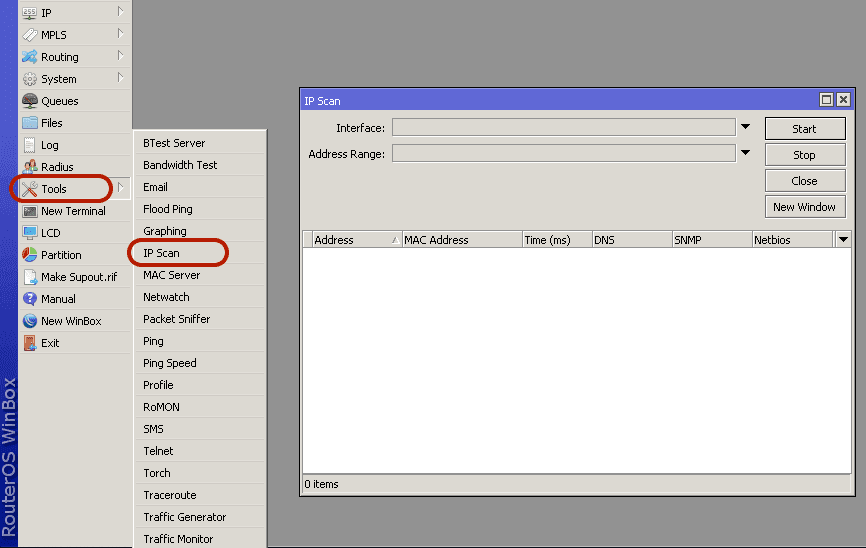
Task: Click the Make Supout.rif icon
Action: pos(29,277)
